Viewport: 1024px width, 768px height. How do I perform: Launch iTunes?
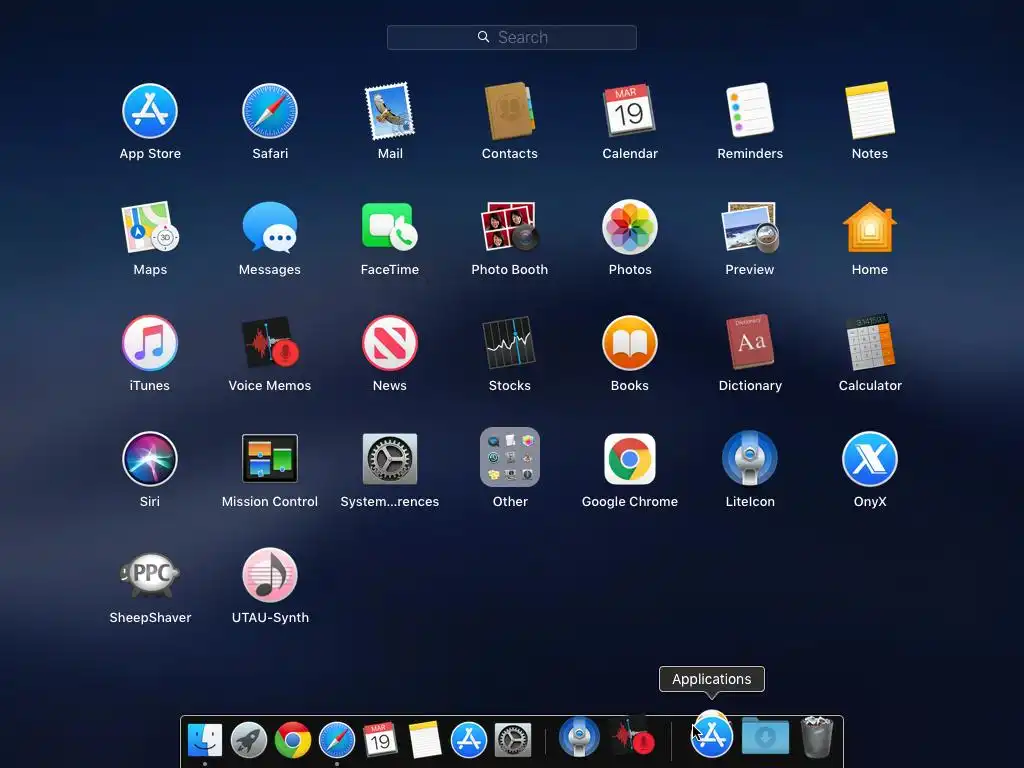pyautogui.click(x=150, y=343)
